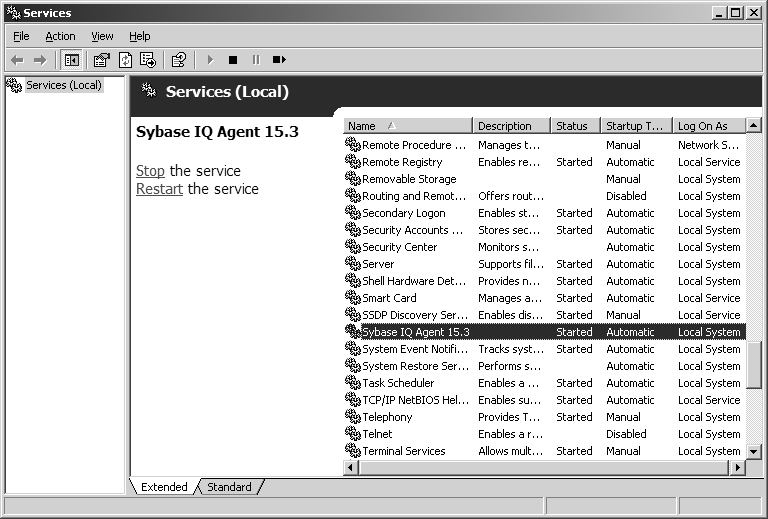
Task: Click horizontal scrollbar left arrow
Action: 350,468
